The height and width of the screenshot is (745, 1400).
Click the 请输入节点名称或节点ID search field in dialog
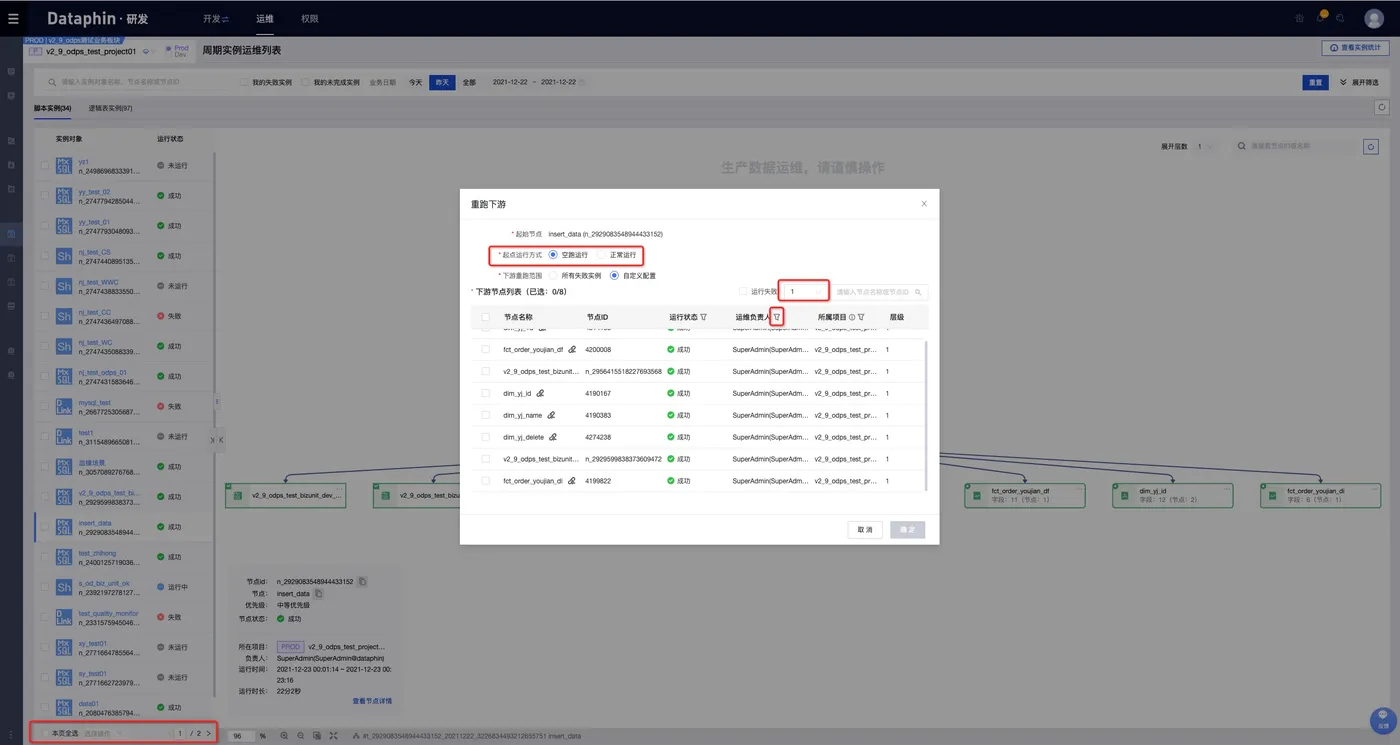pyautogui.click(x=881, y=292)
